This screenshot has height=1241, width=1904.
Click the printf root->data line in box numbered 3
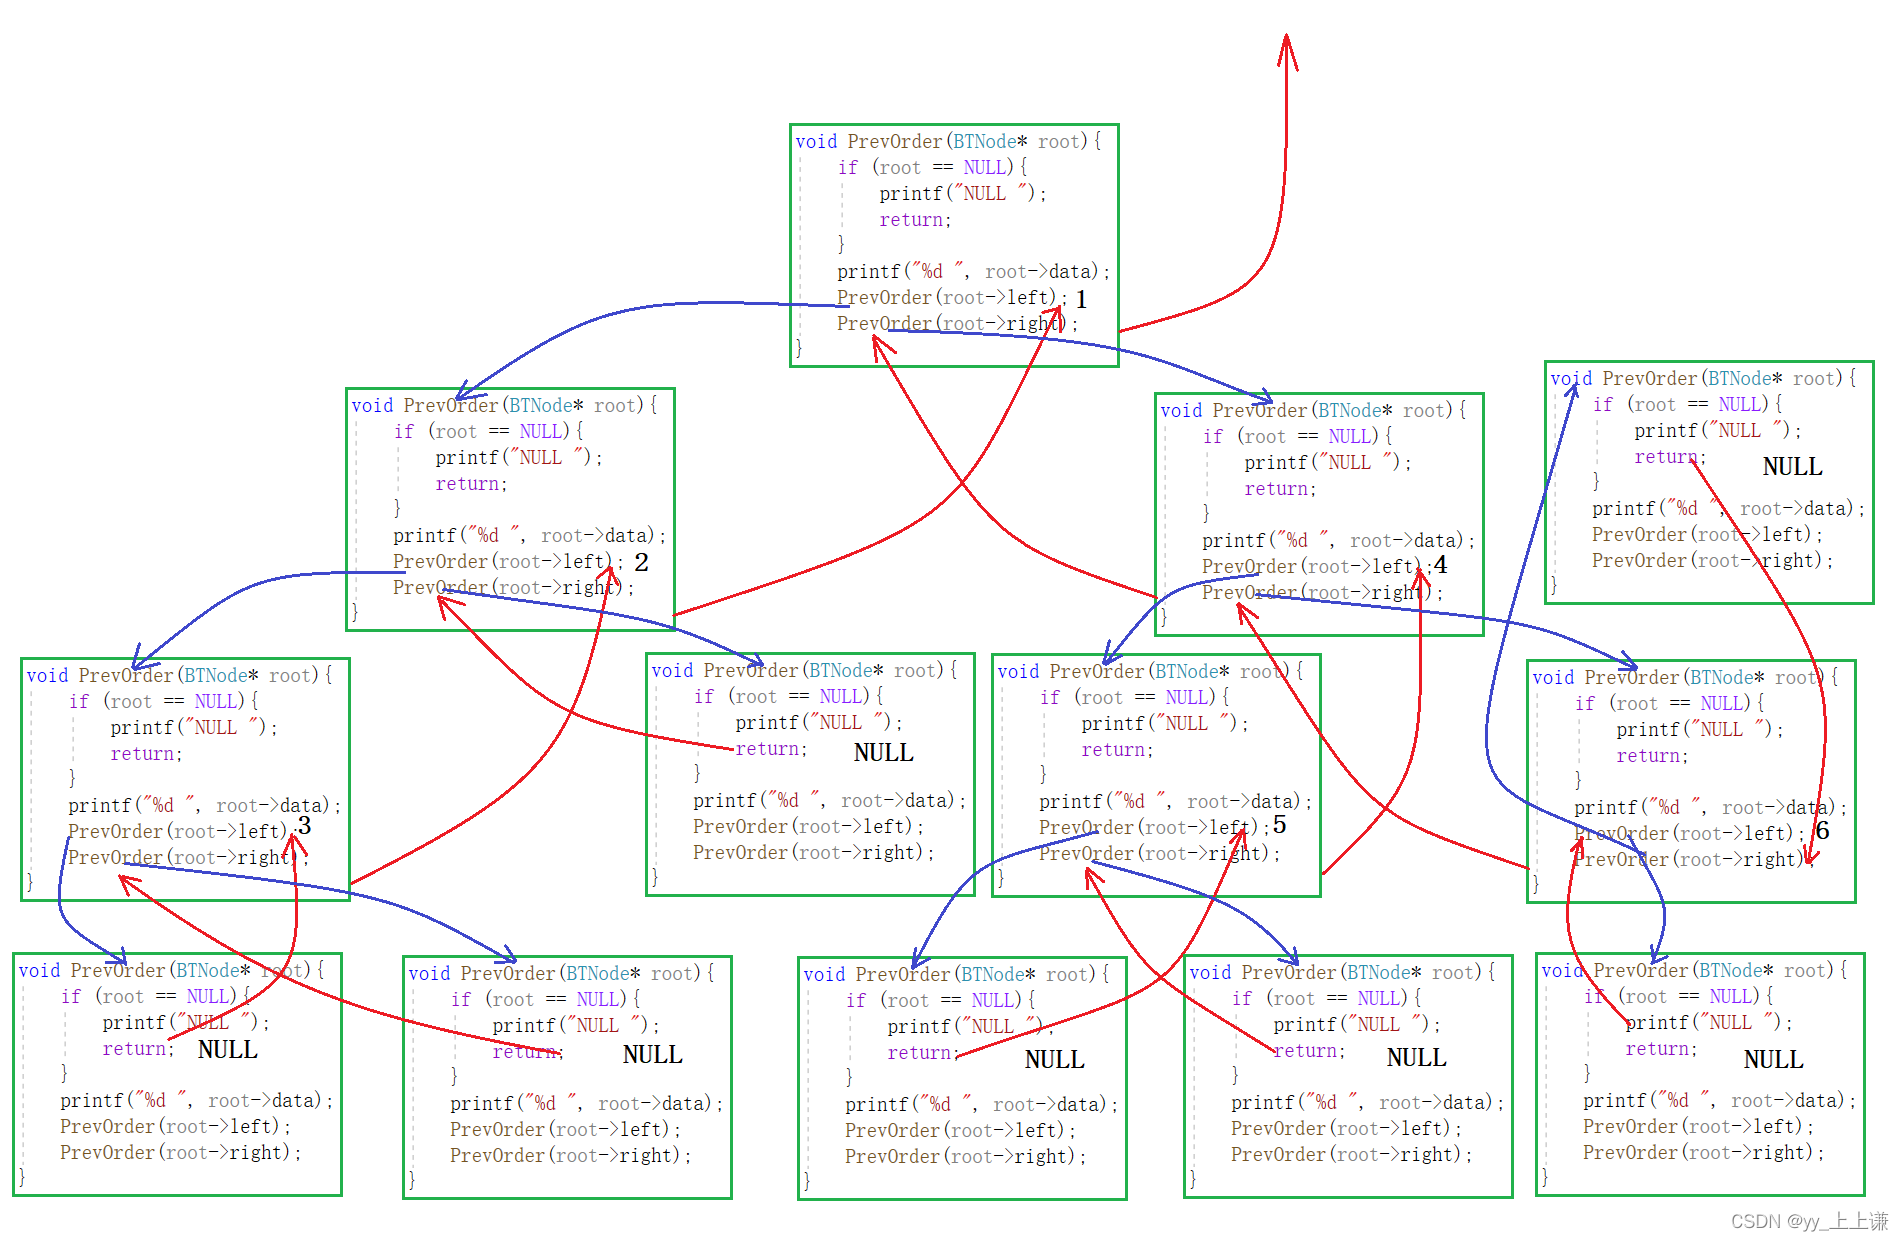(x=205, y=806)
